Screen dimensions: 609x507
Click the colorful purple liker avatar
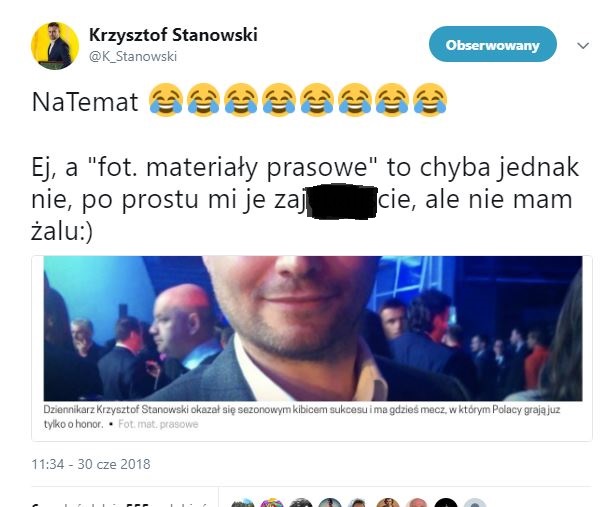click(272, 502)
